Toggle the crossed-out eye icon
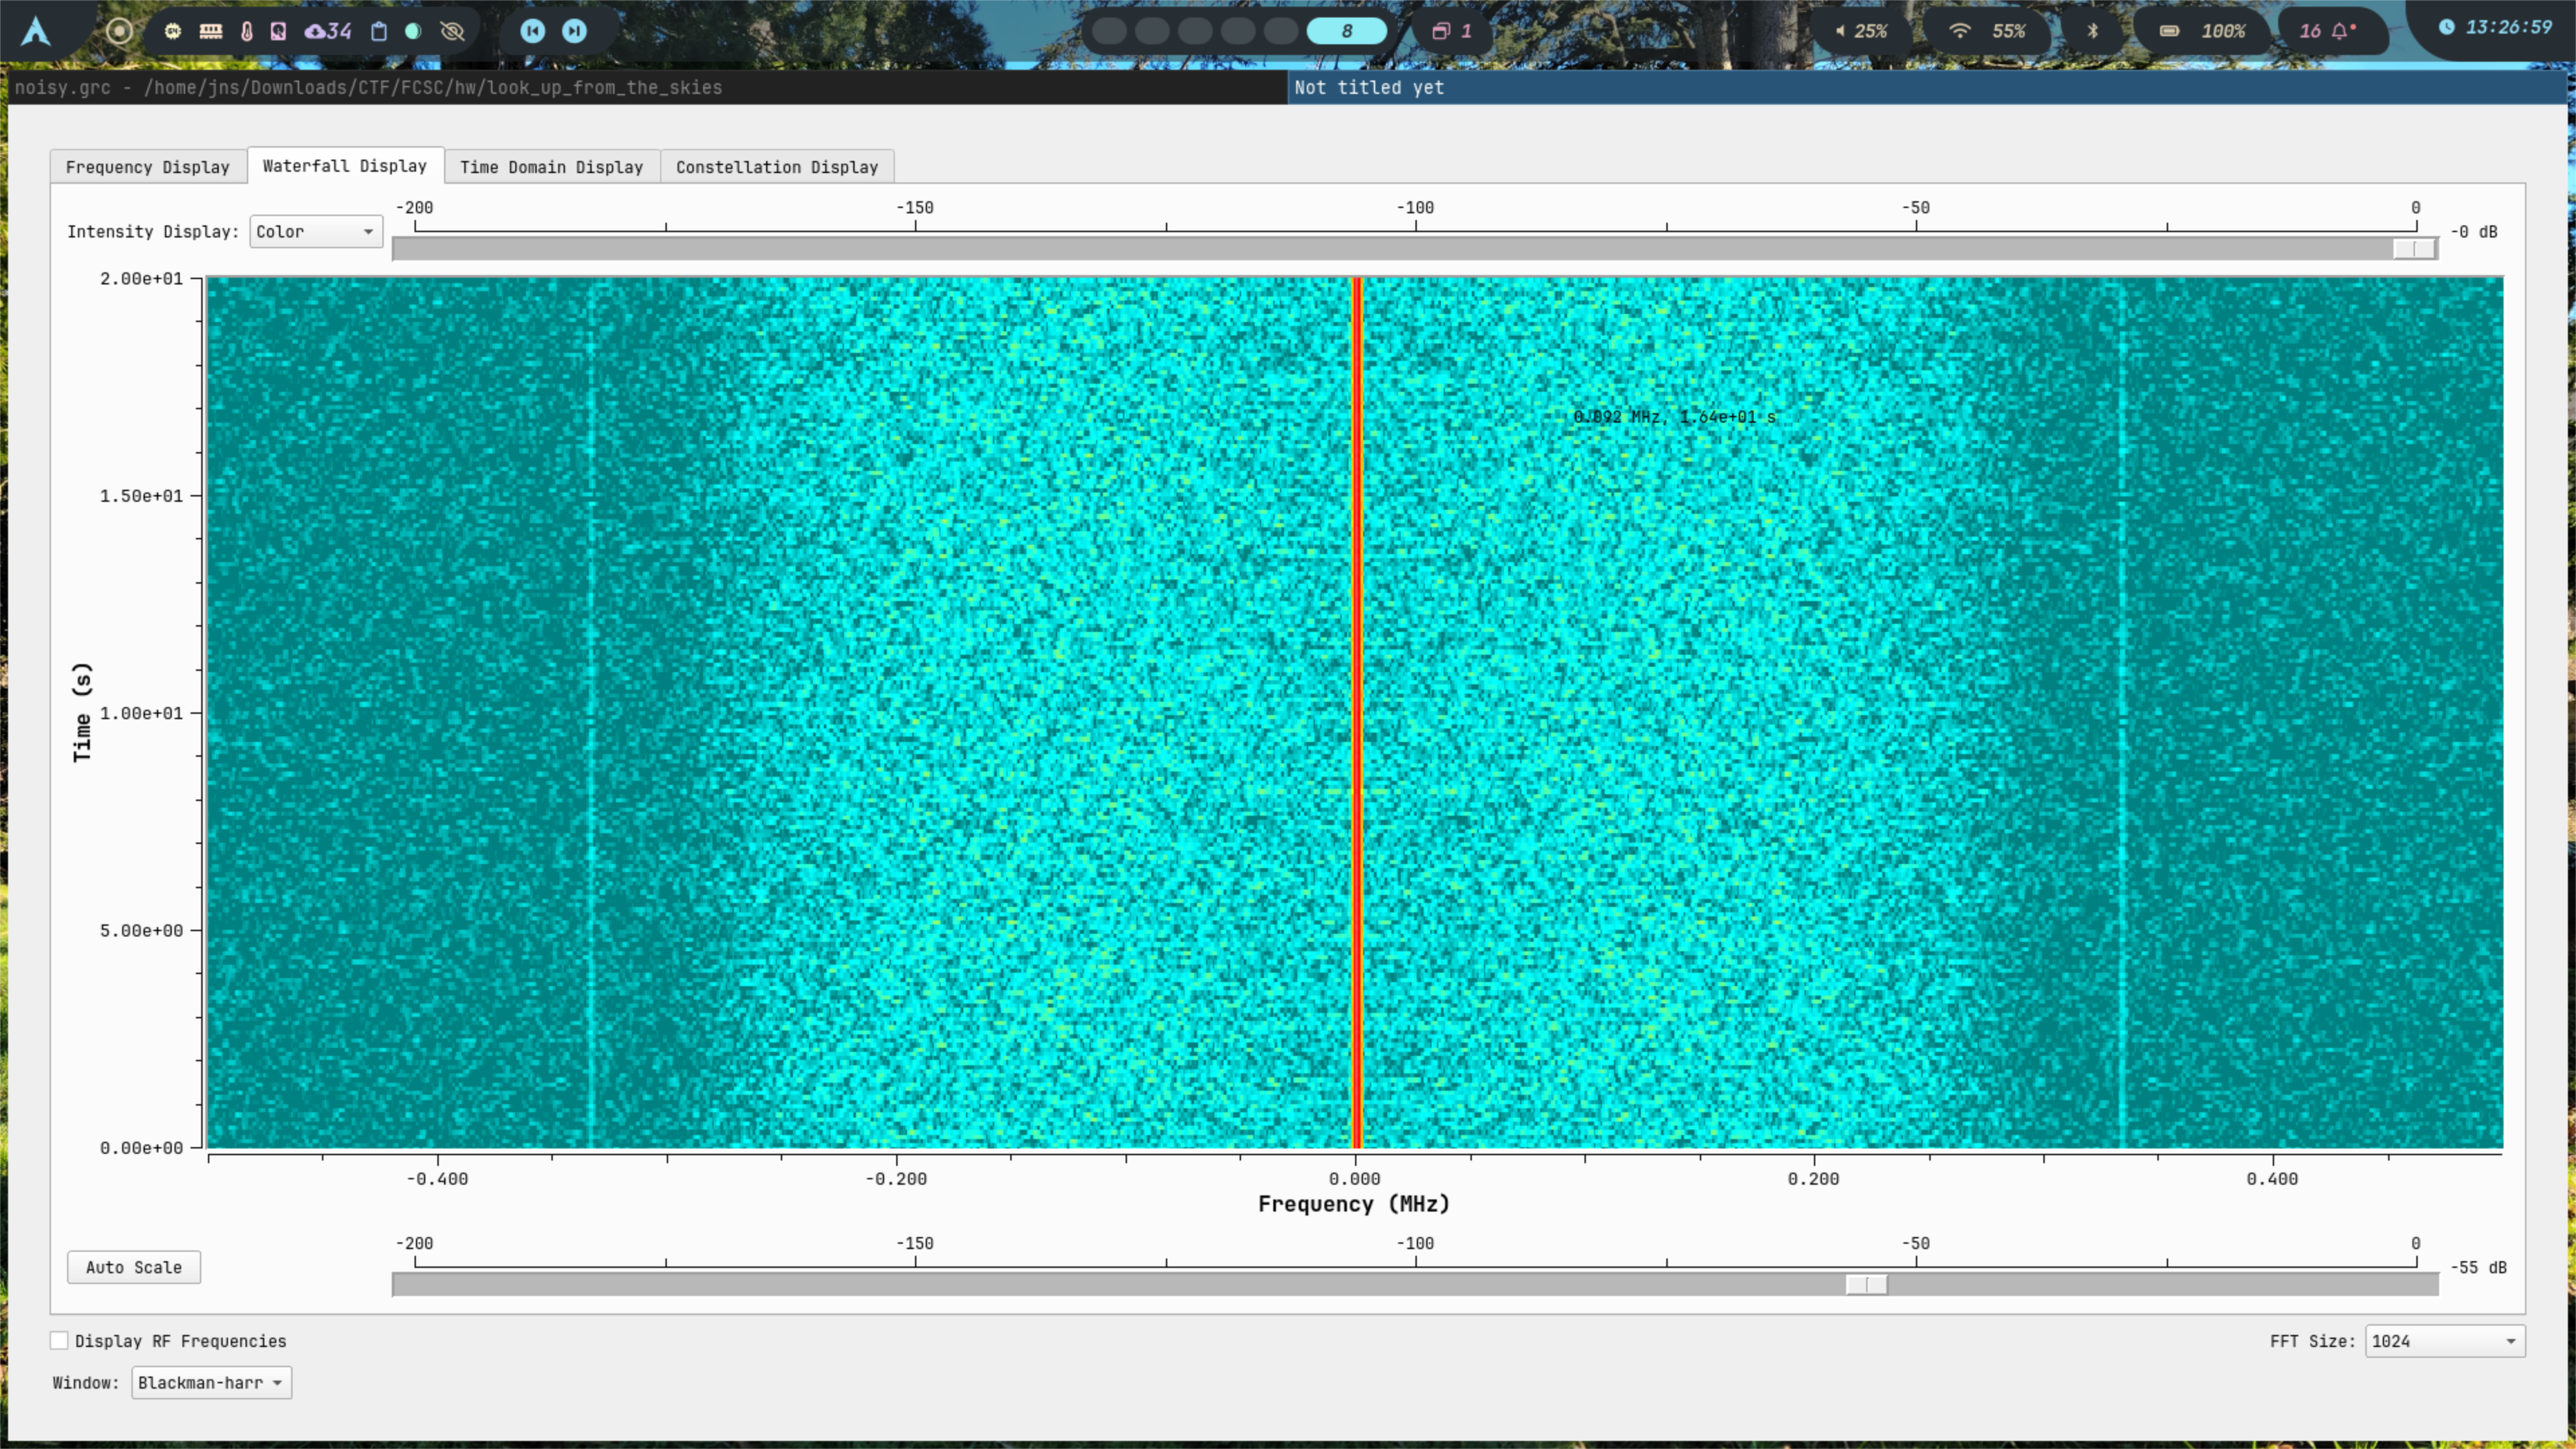 (453, 31)
